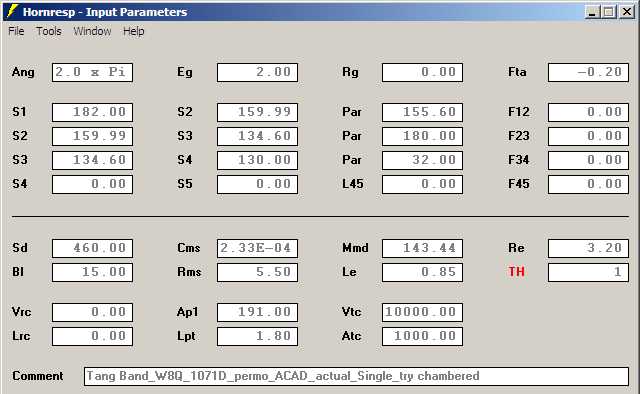Click the Par field showing 180.00
640x394 pixels.
pyautogui.click(x=422, y=136)
